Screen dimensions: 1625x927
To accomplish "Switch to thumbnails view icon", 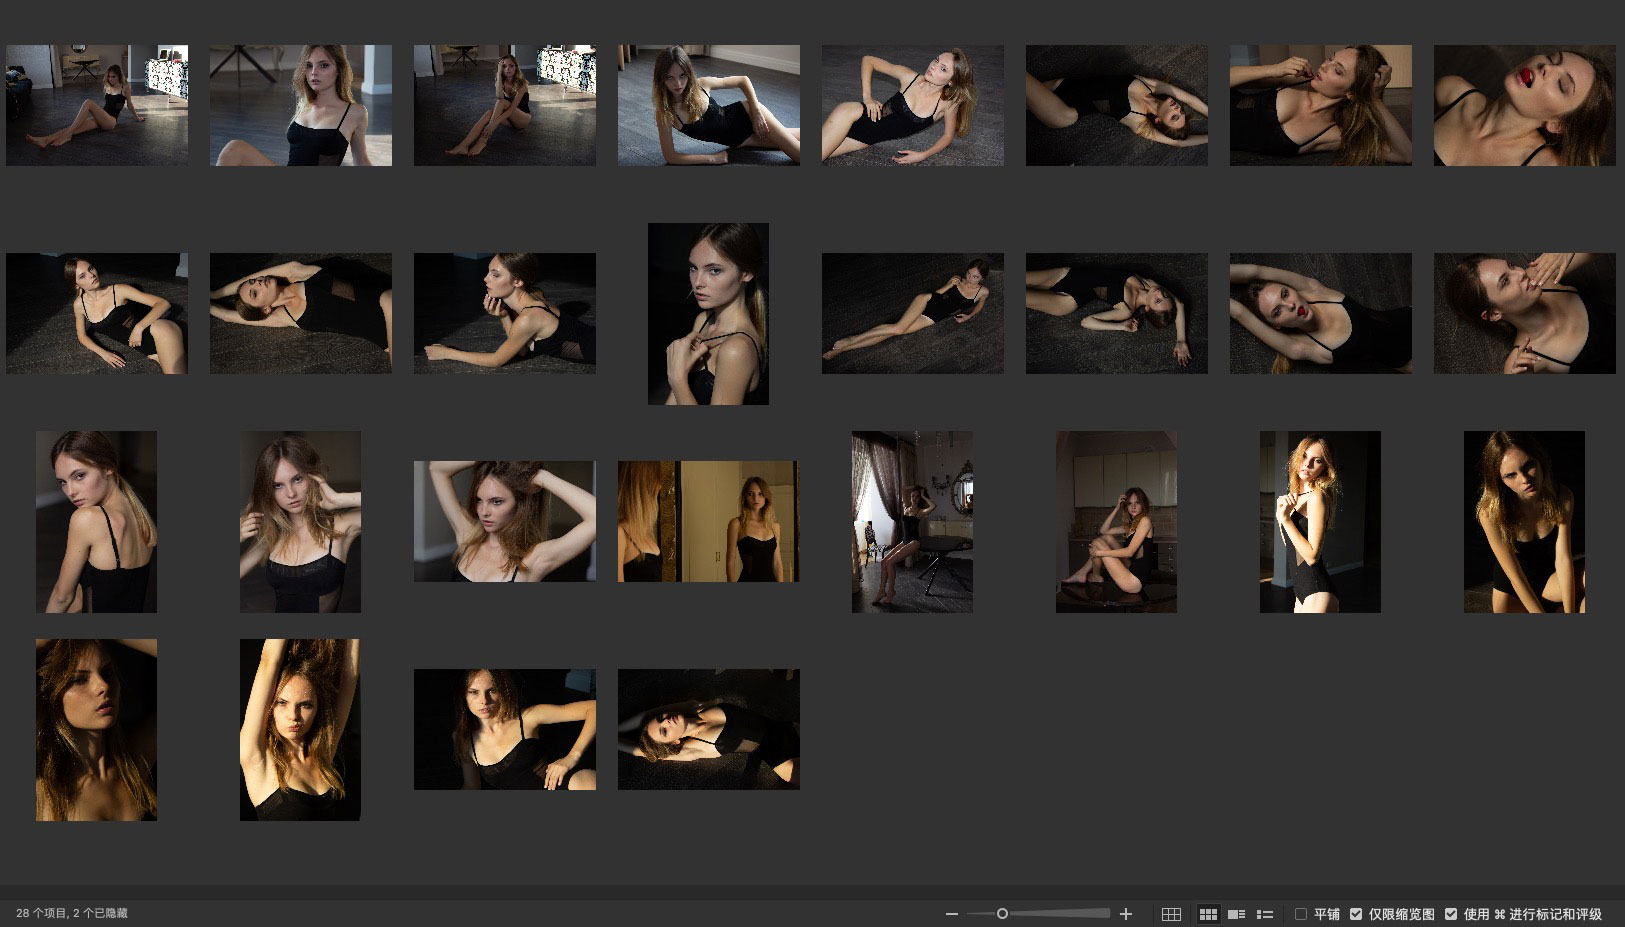I will click(1208, 914).
